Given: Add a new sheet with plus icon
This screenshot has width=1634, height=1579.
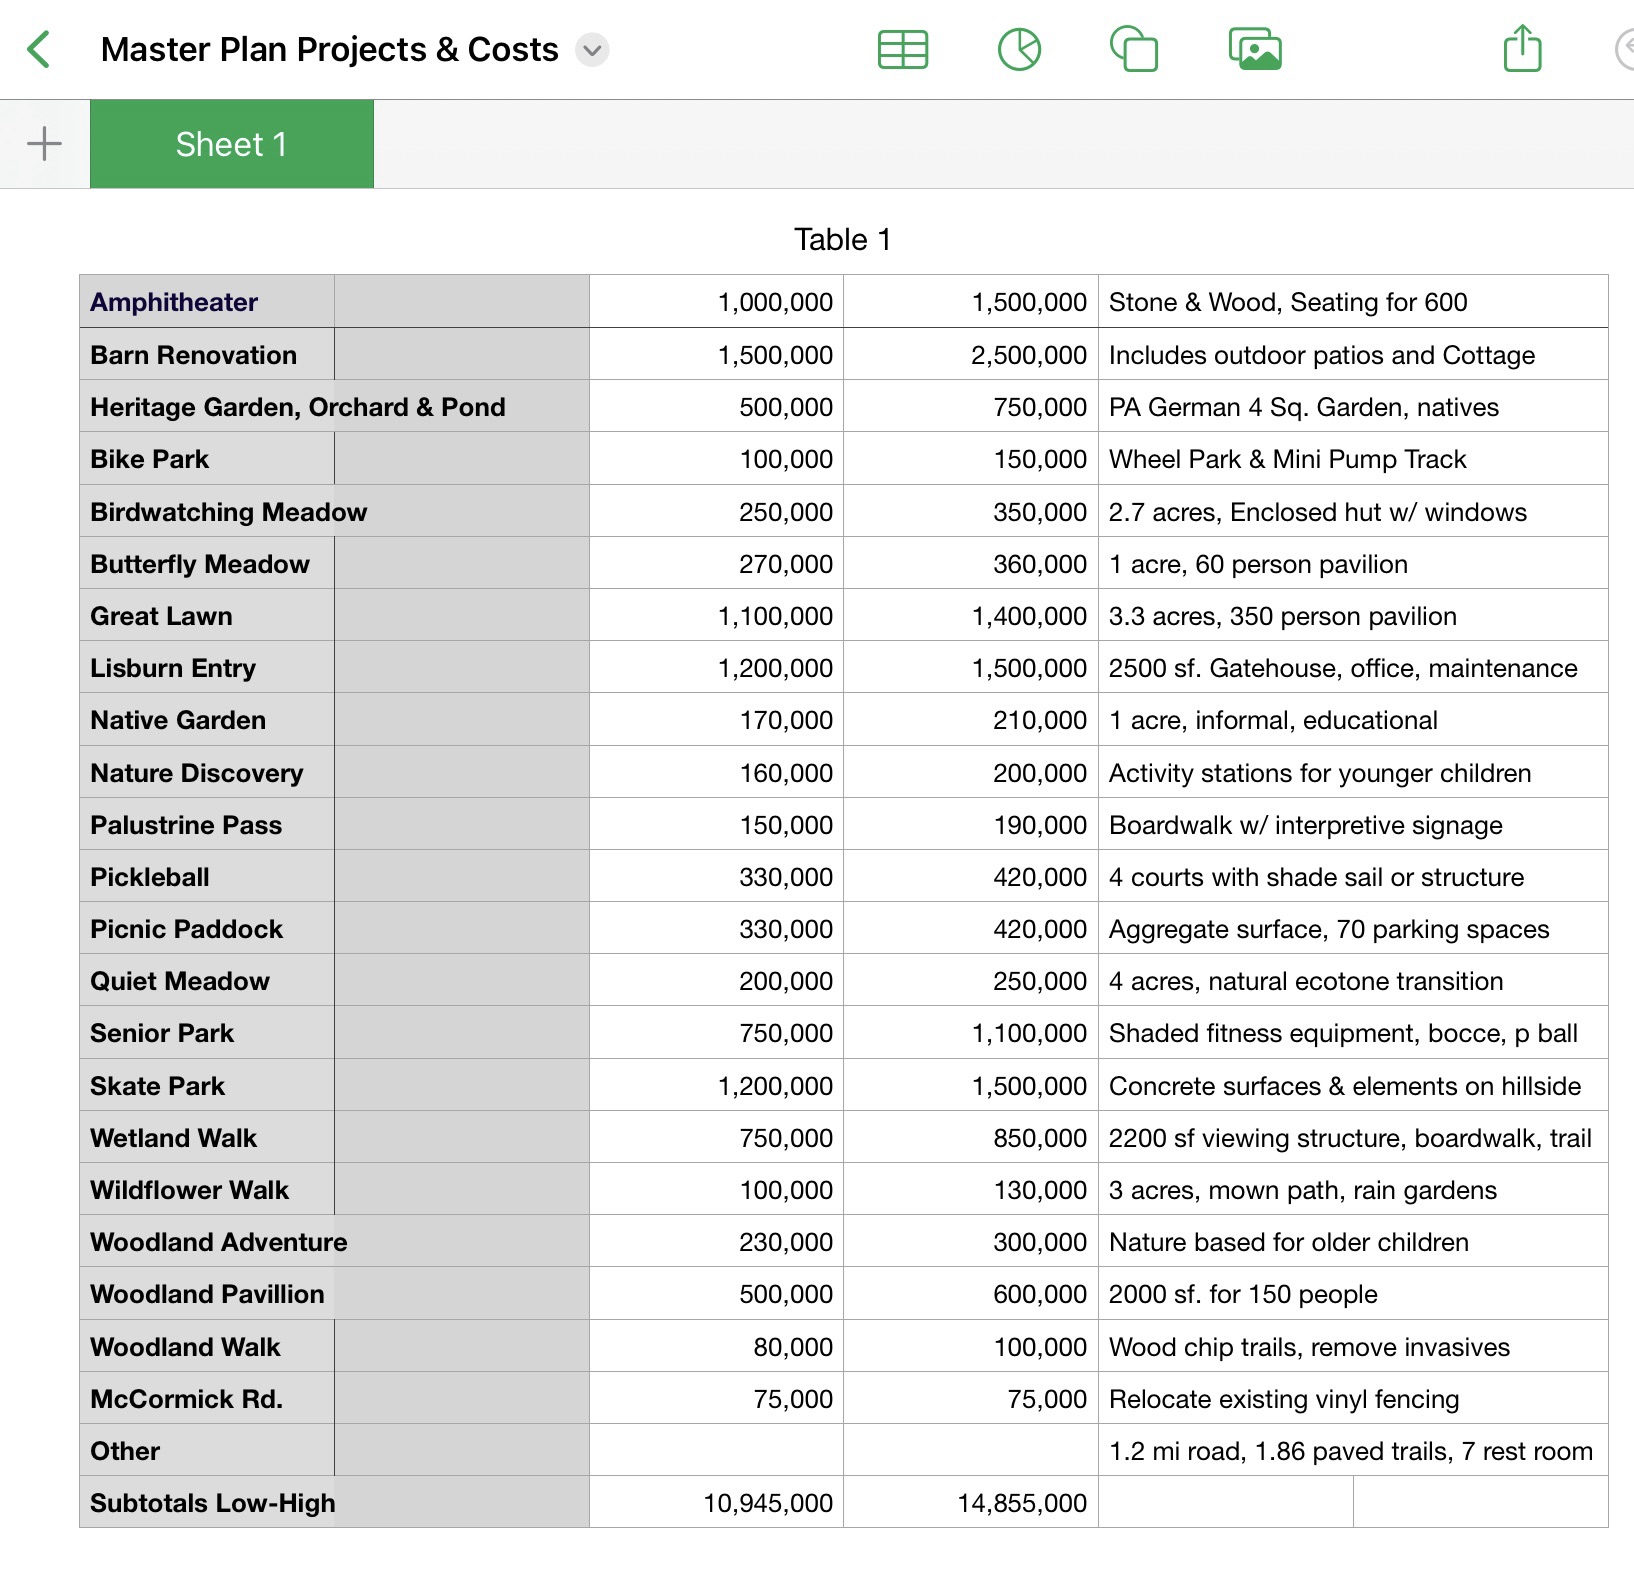Looking at the screenshot, I should (x=44, y=144).
